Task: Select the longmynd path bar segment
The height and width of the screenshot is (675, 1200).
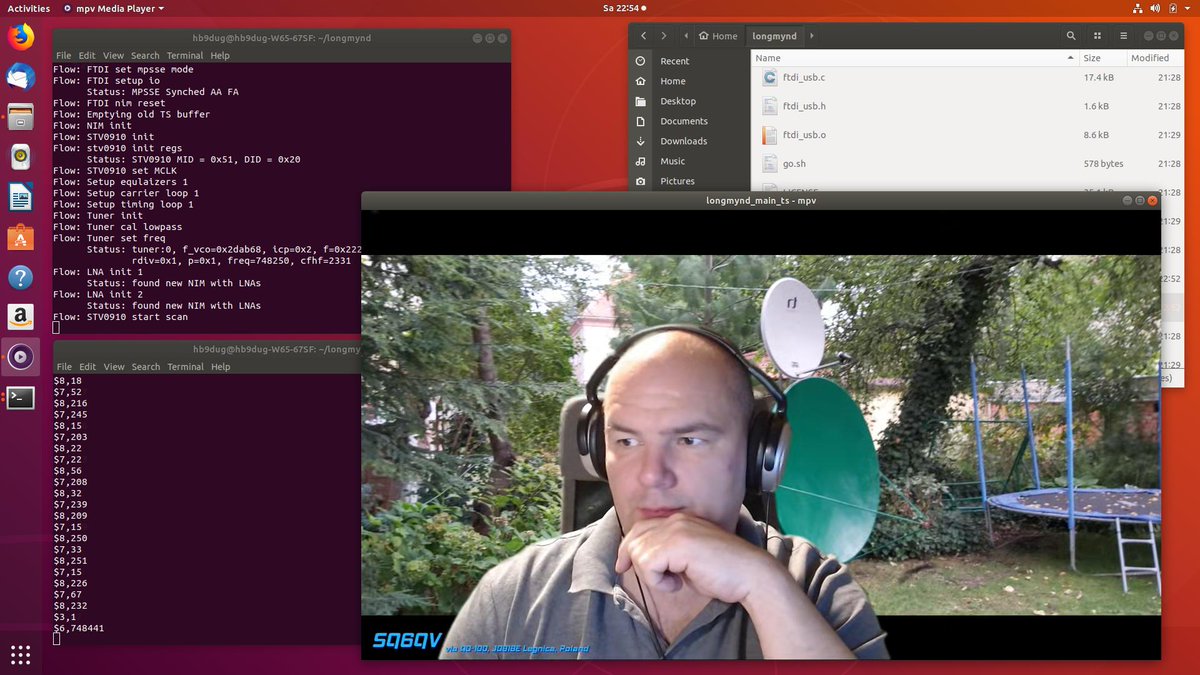Action: click(775, 36)
